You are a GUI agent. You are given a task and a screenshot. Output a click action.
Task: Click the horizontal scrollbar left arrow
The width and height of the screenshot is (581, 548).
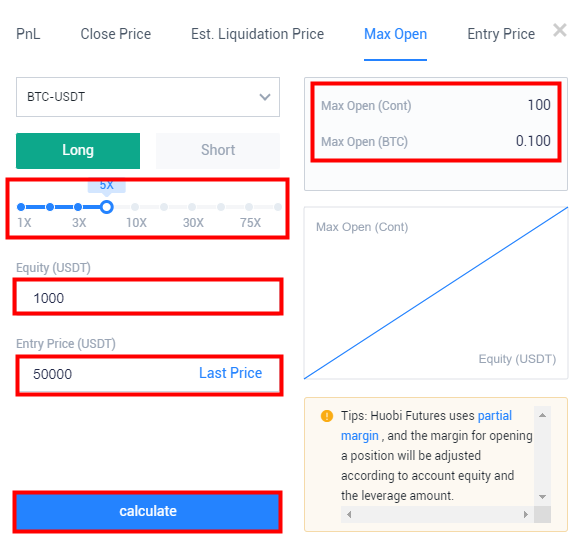349,514
